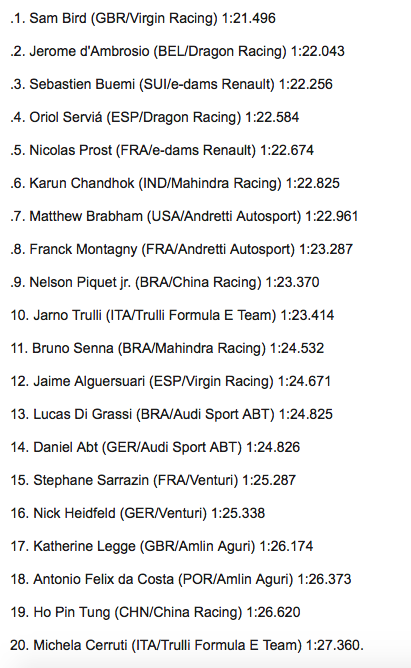Select Michela Cerruti last place entry
The width and height of the screenshot is (411, 668).
(187, 645)
